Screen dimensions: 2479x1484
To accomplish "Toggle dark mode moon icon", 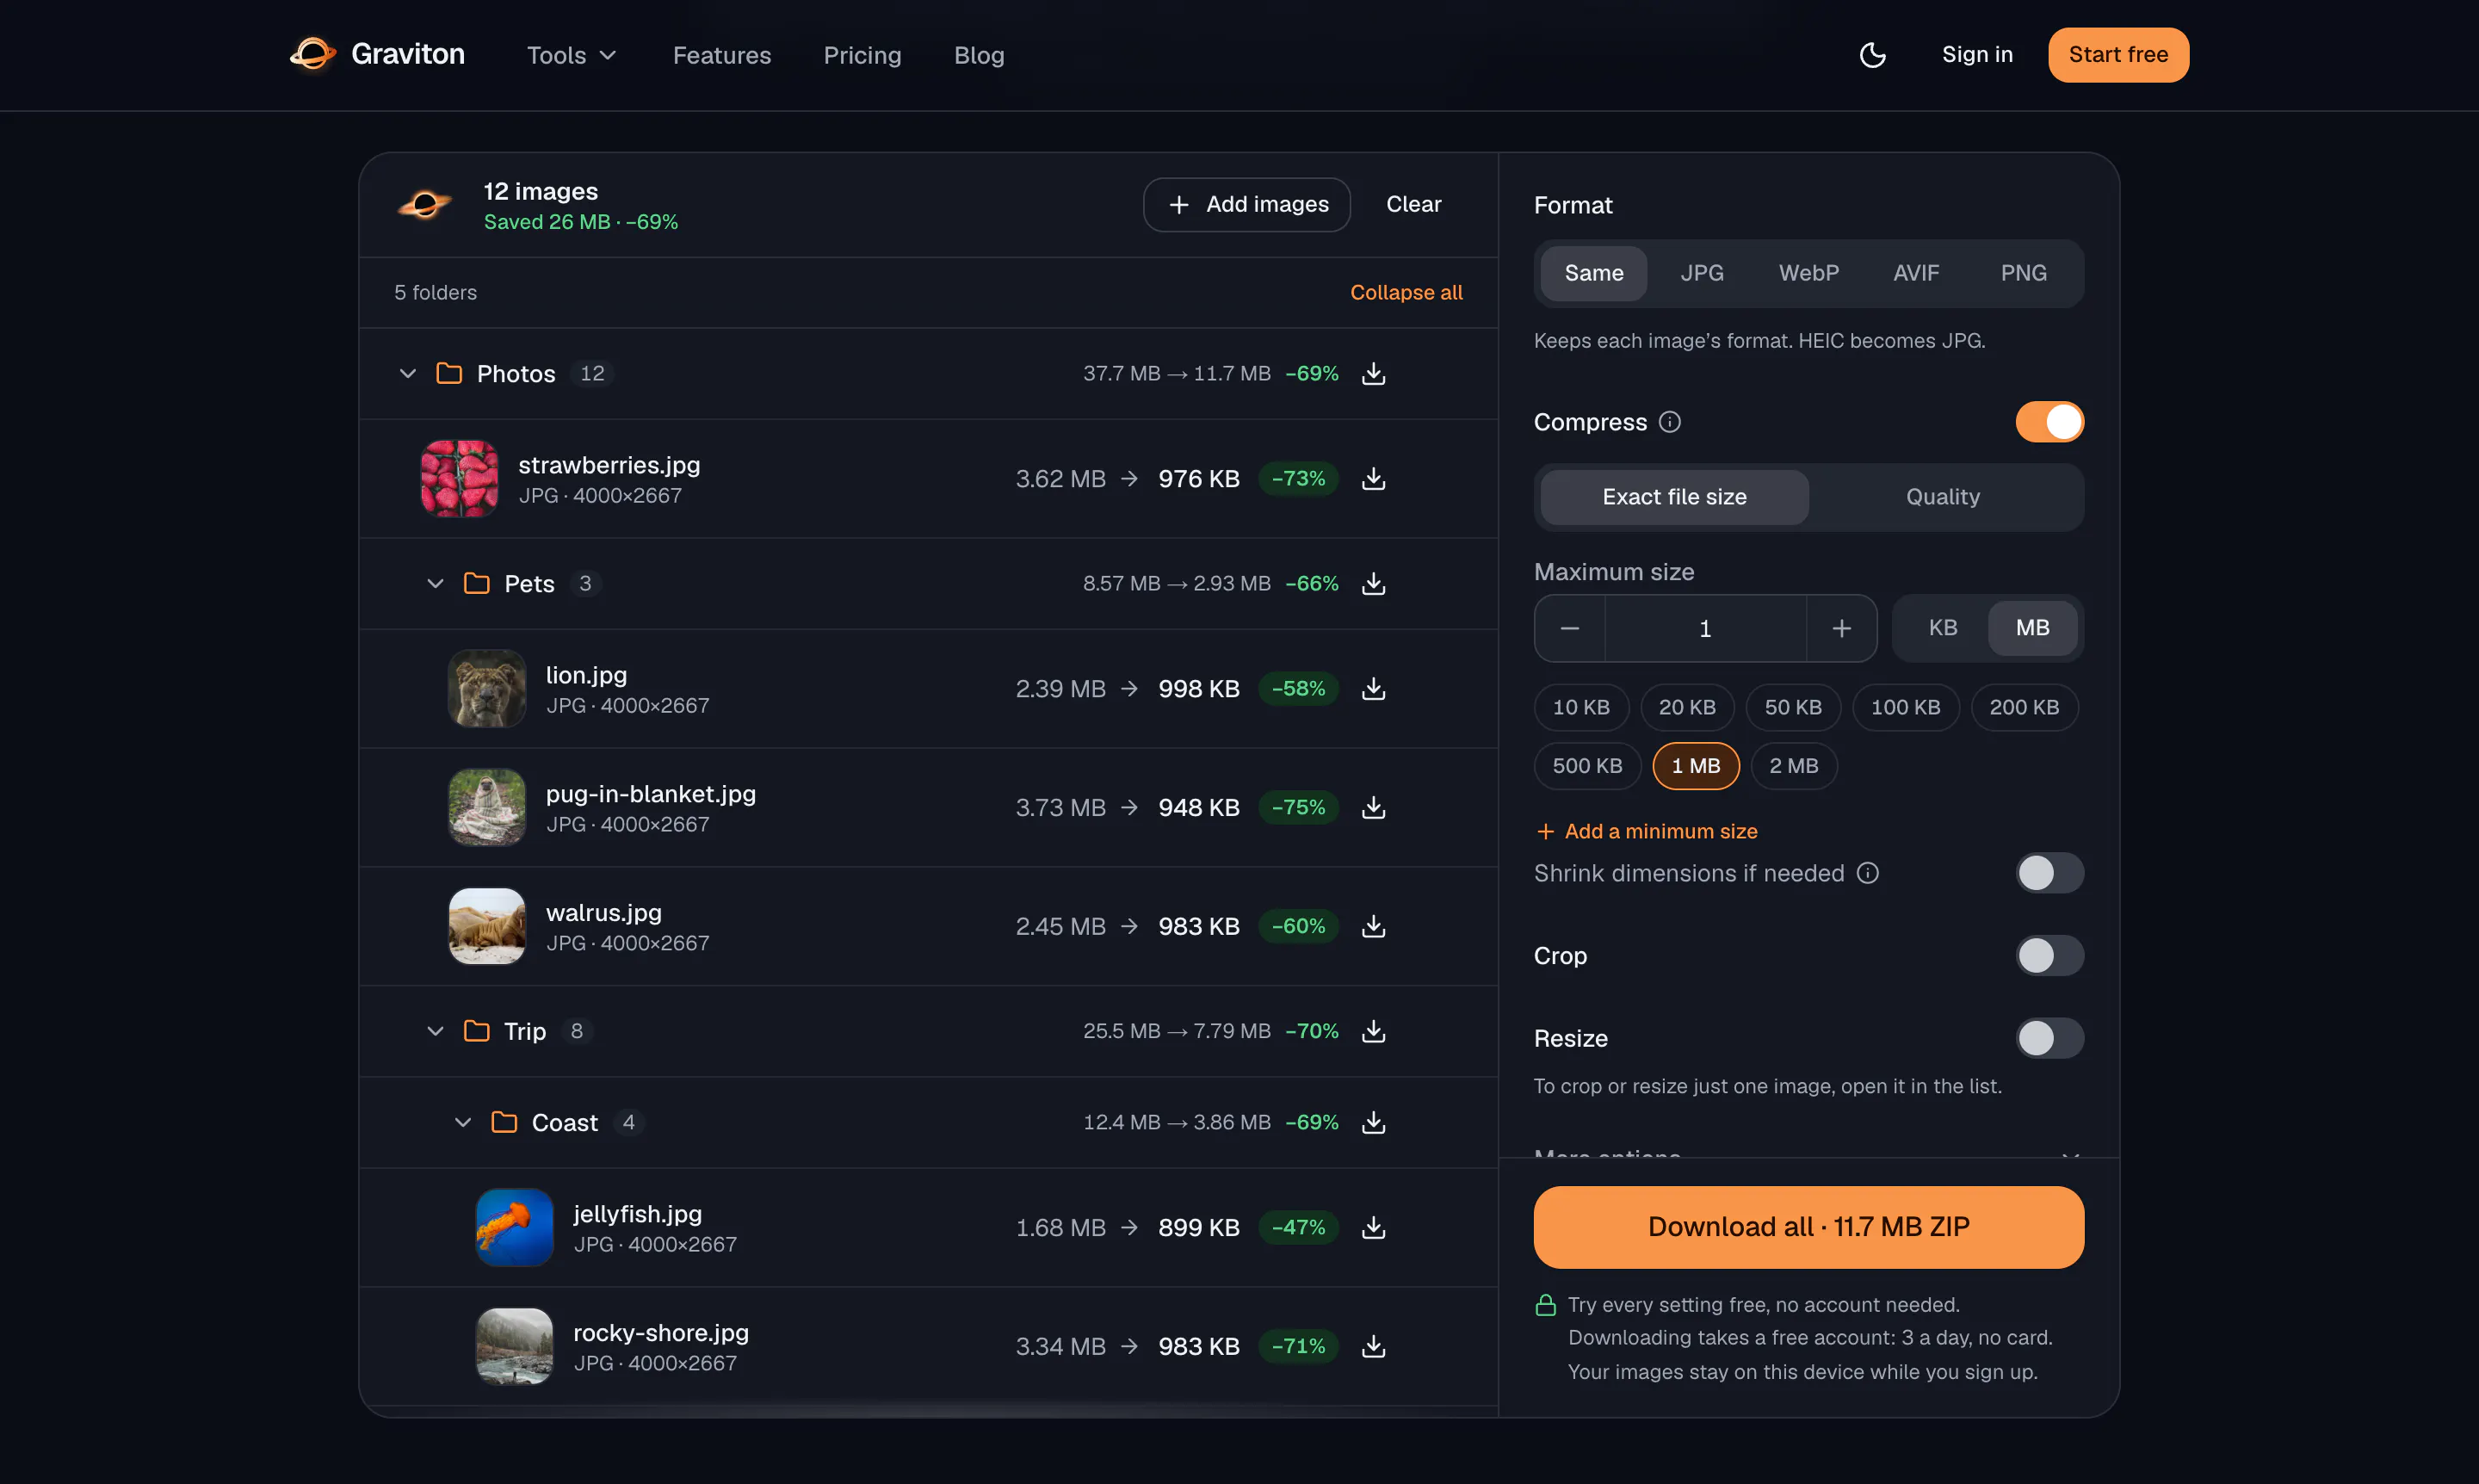I will (x=1872, y=55).
